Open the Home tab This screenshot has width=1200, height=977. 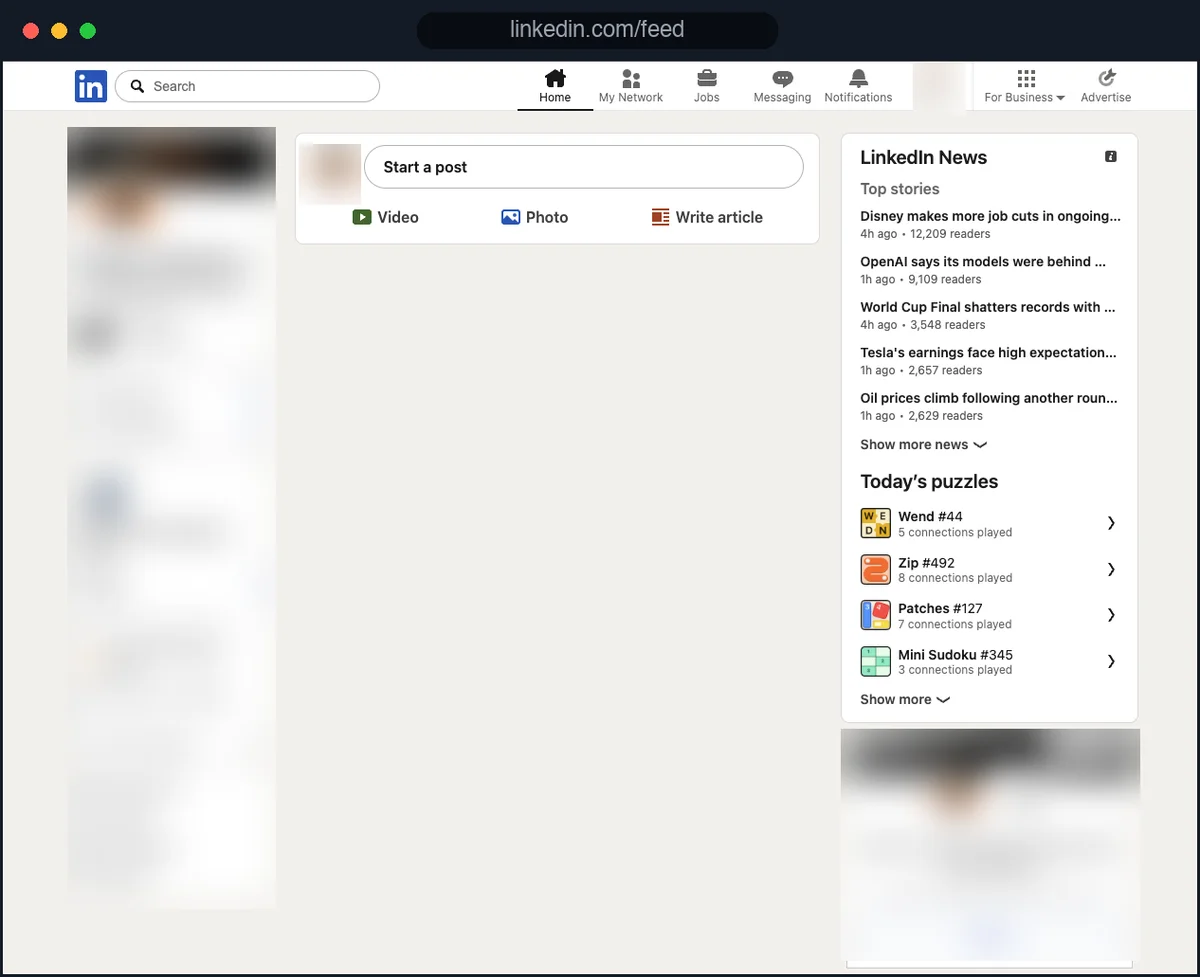[555, 86]
